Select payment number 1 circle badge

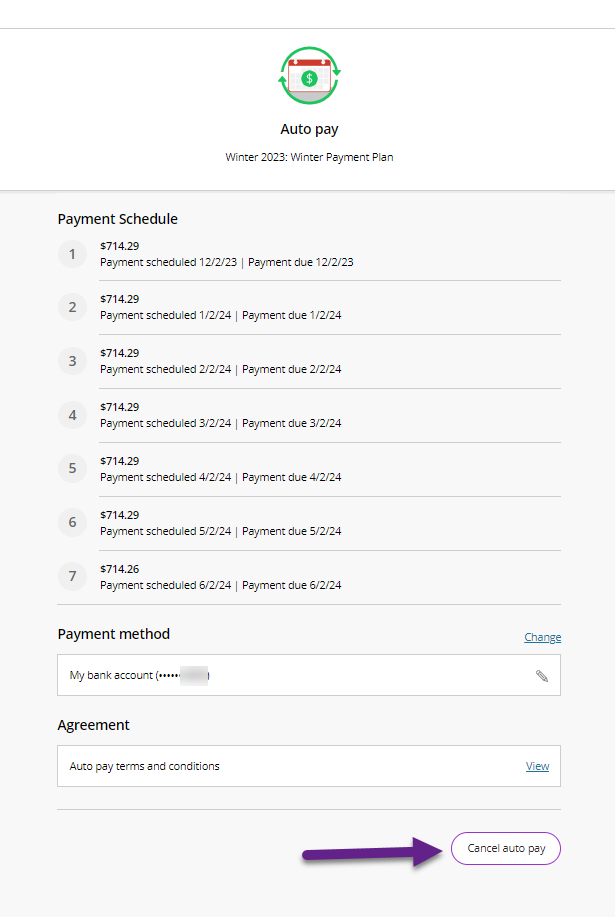pyautogui.click(x=72, y=254)
